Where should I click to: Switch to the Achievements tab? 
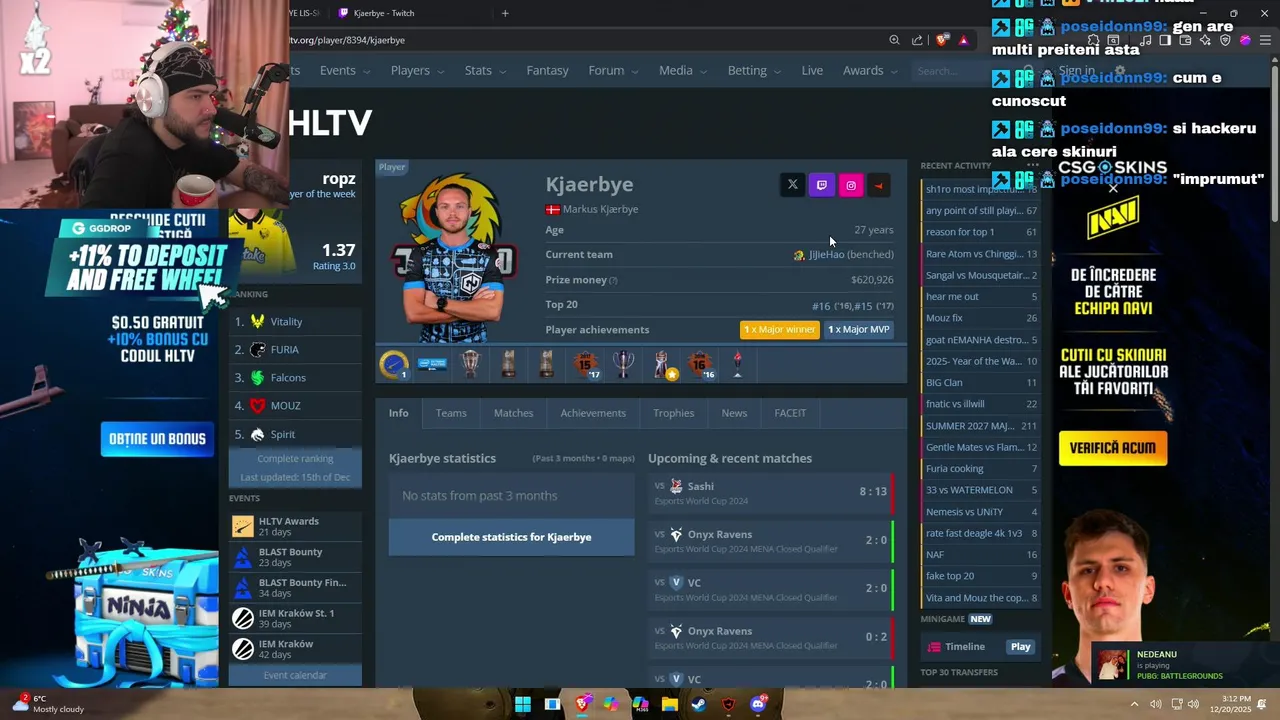[x=593, y=413]
